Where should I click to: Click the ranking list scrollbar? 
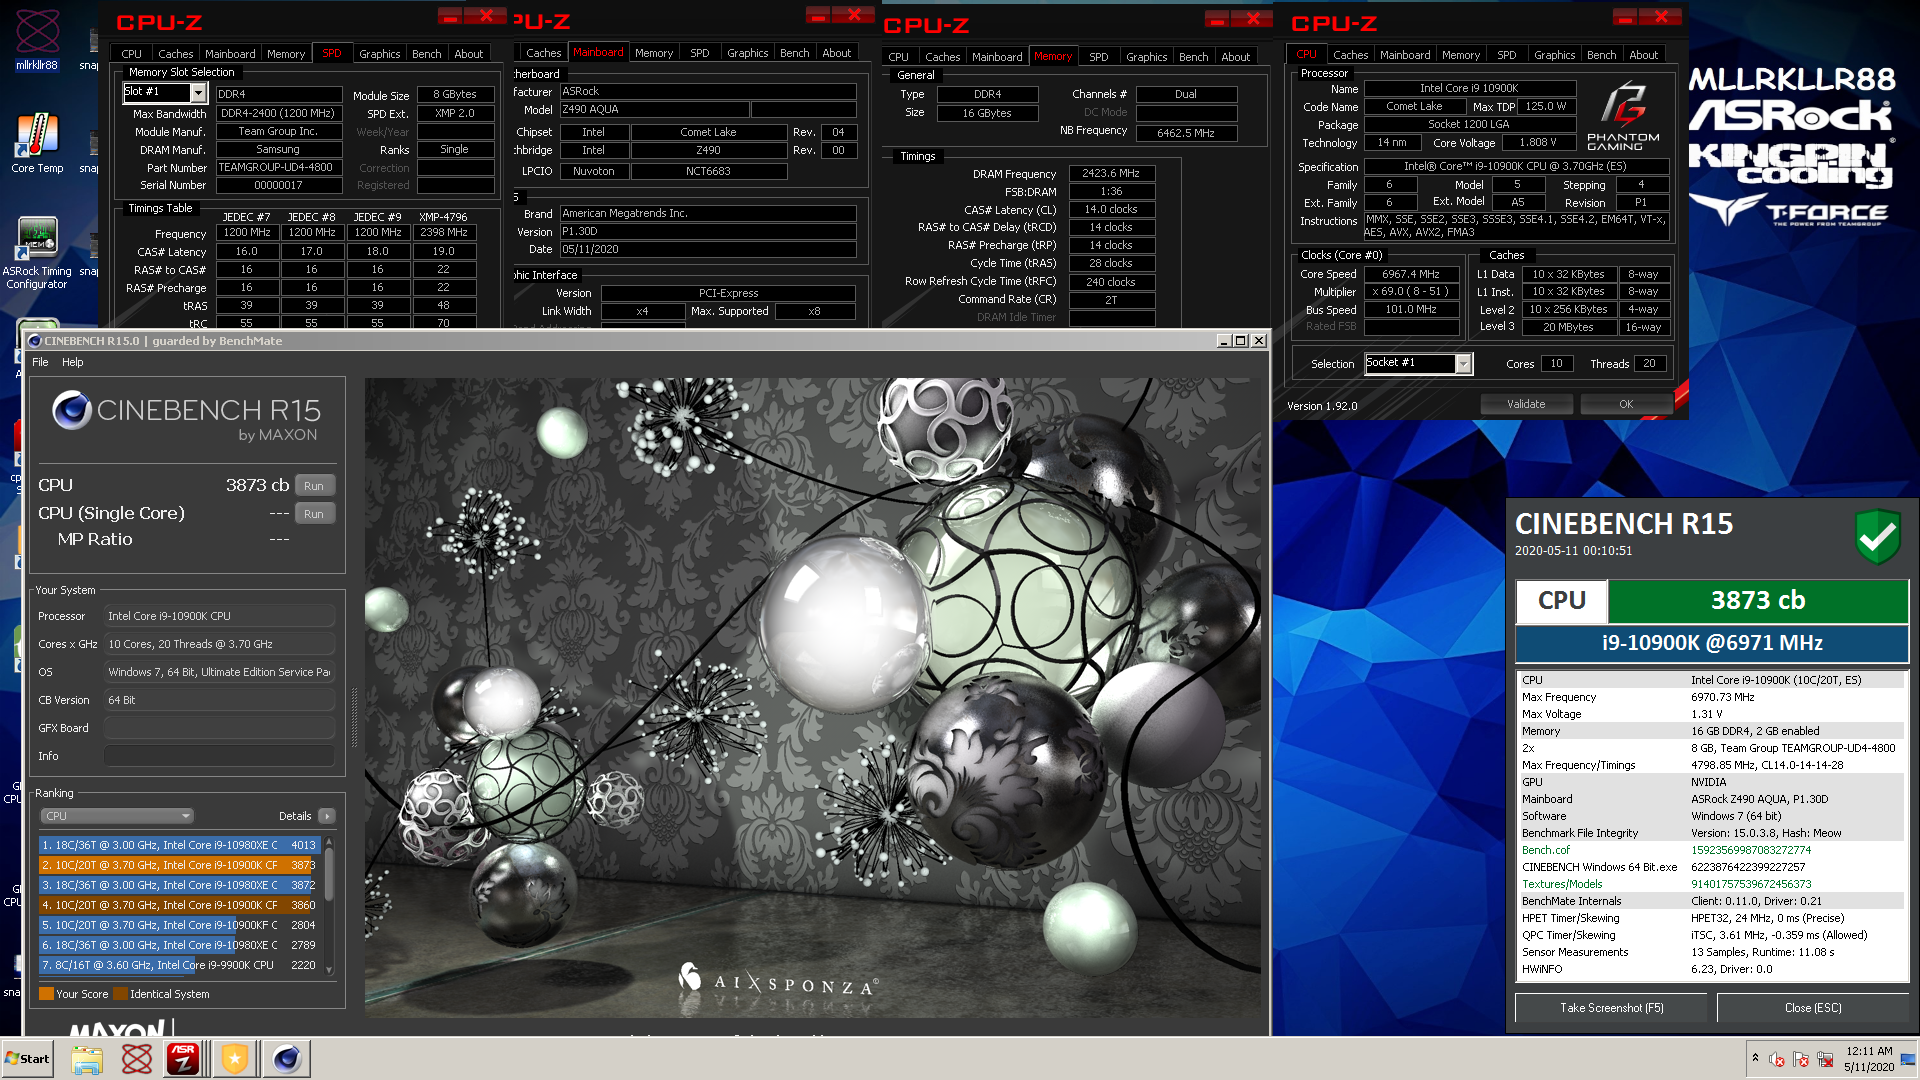(x=329, y=905)
